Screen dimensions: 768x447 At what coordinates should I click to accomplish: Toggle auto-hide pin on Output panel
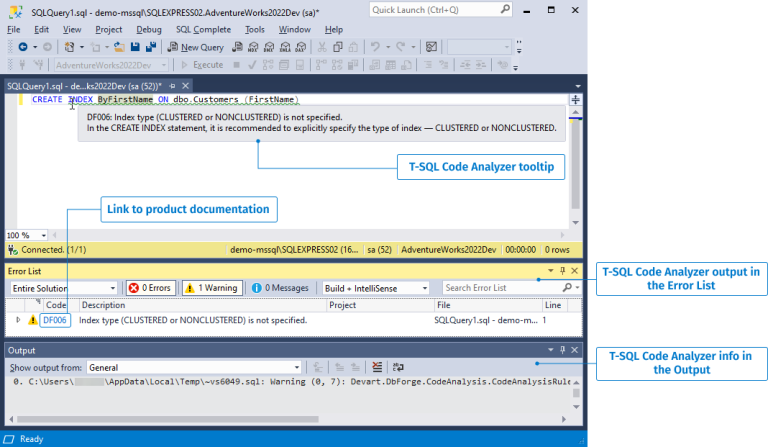click(562, 350)
